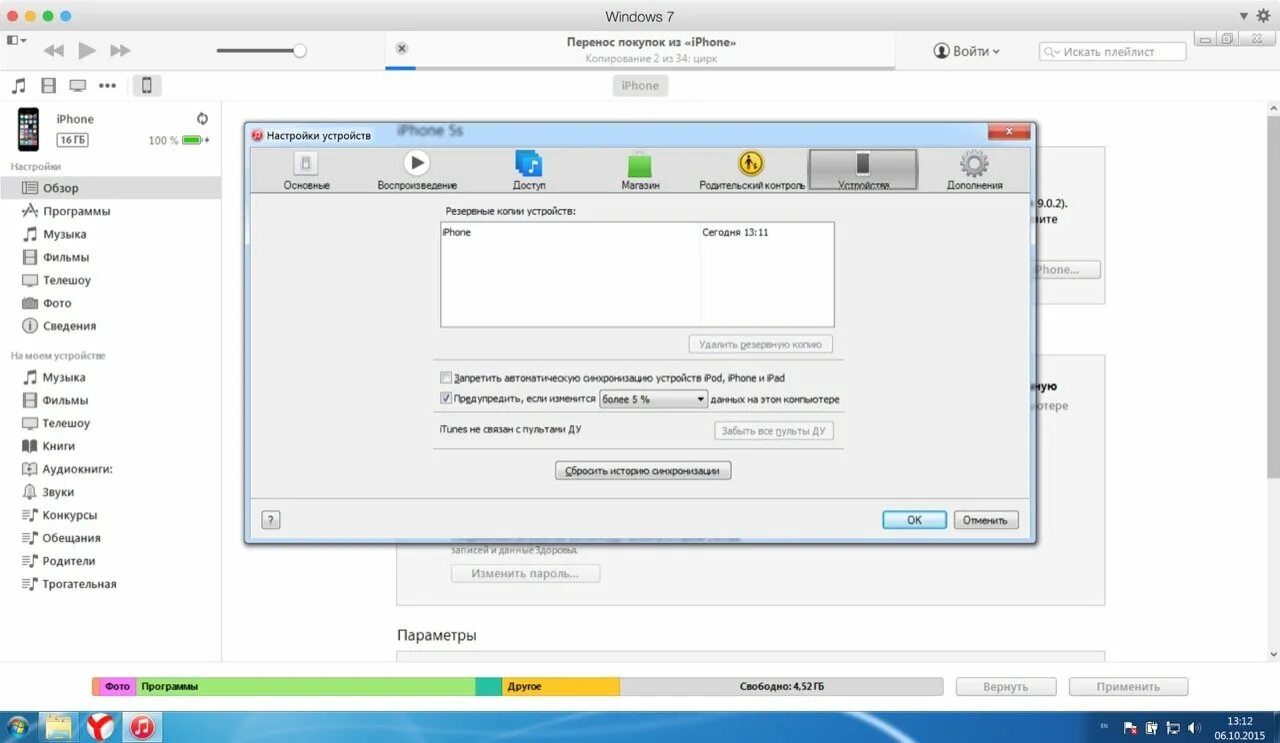Open the Music library icon
Screen dimensions: 1280x743
(18, 86)
